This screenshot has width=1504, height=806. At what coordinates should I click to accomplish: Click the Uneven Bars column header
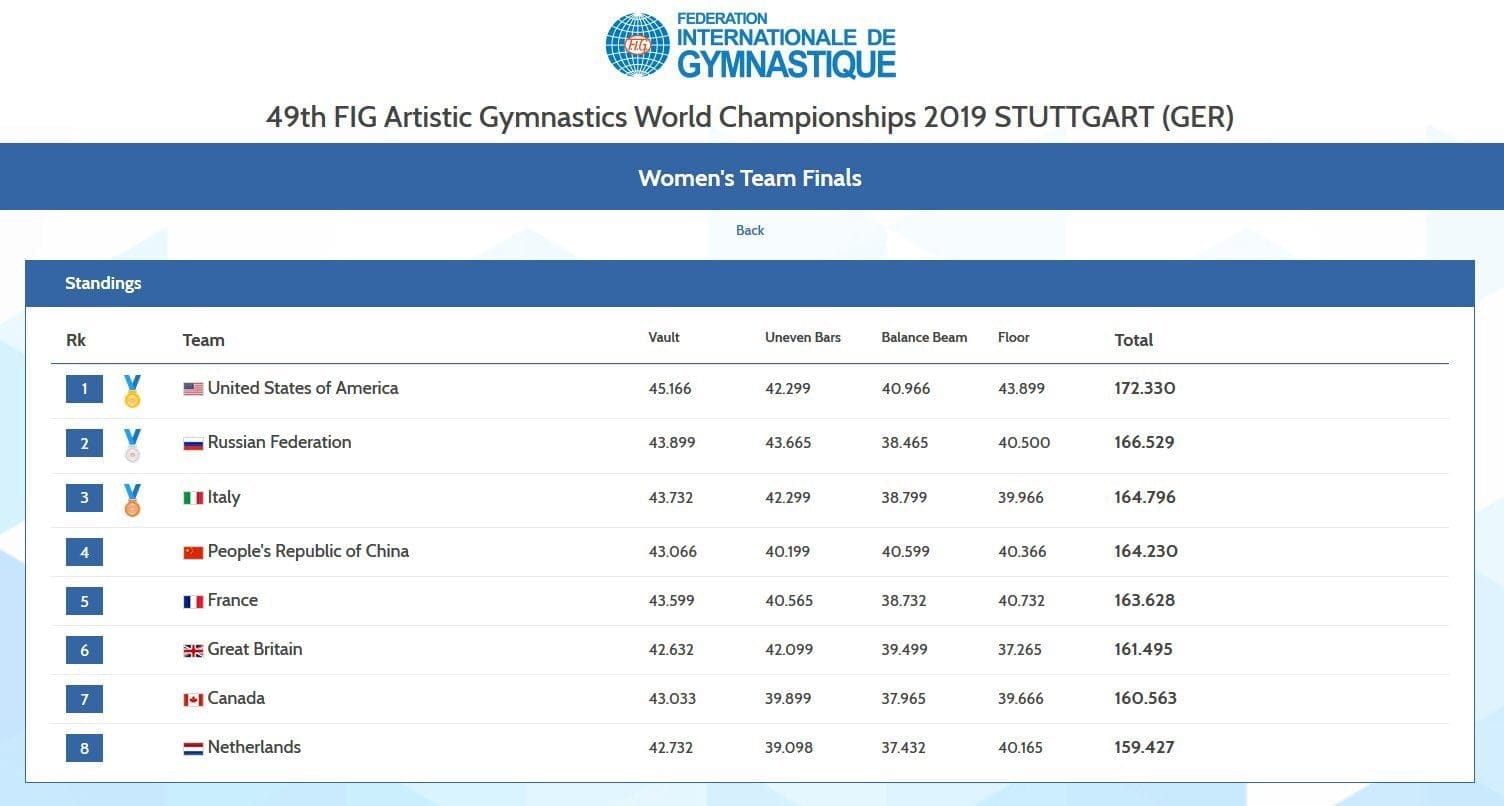(802, 337)
